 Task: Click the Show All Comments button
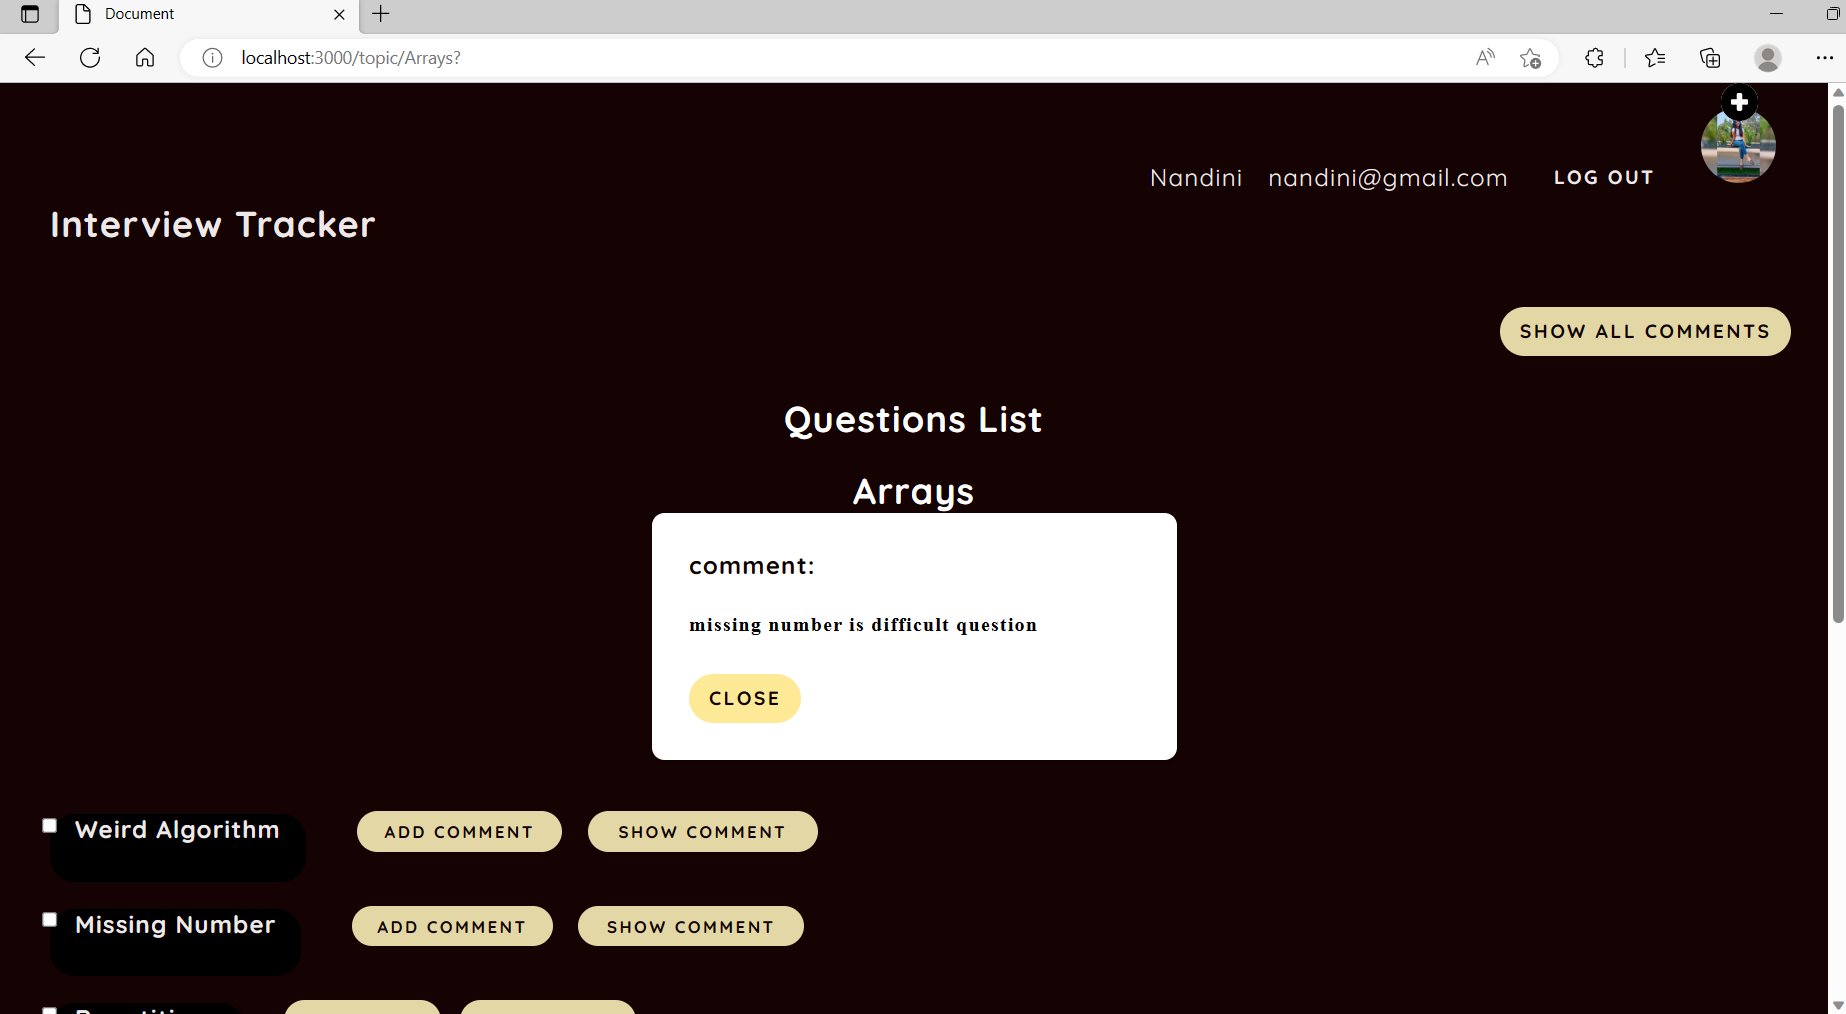click(x=1644, y=331)
